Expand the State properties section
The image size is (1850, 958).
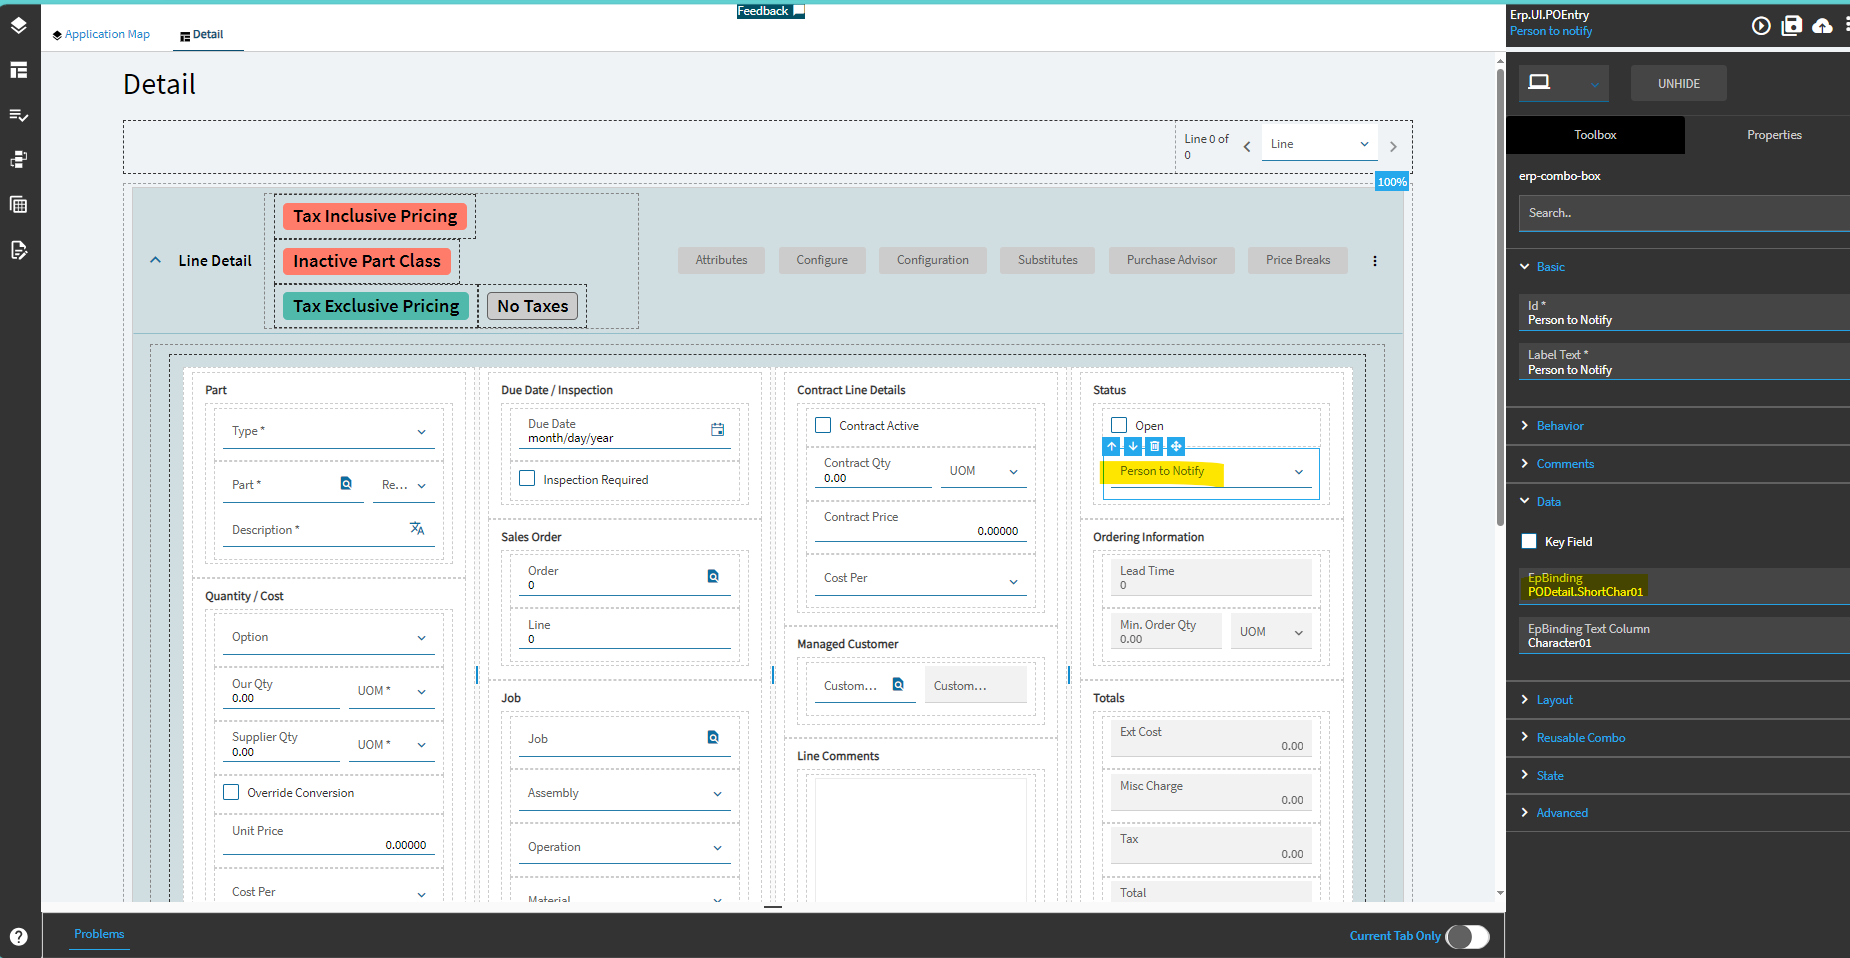[1541, 776]
